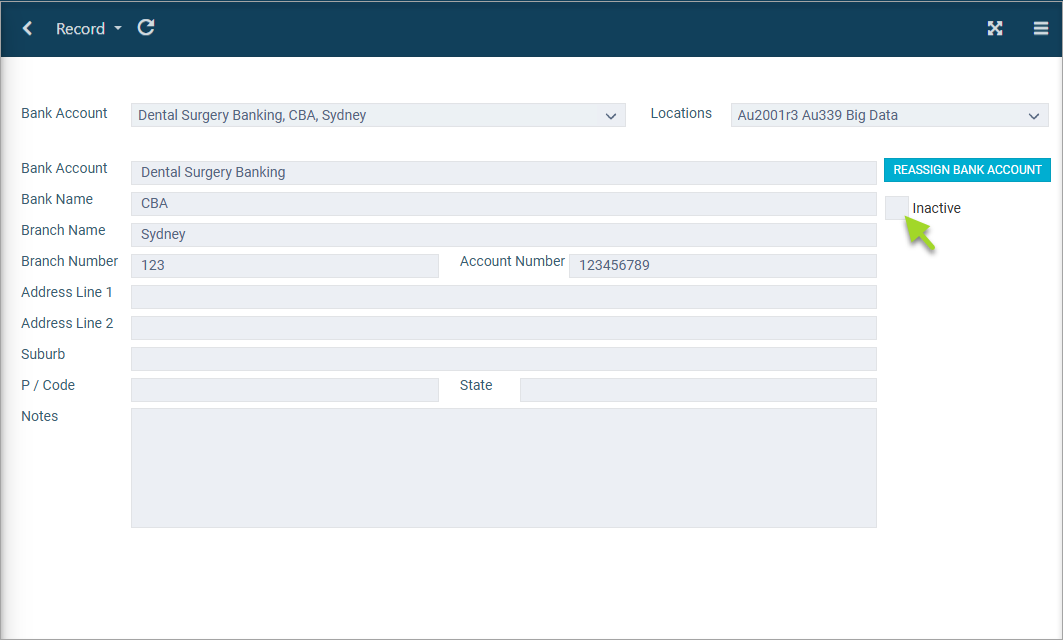Screen dimensions: 1063x640
Task: Click the Record dropdown caret
Action: pyautogui.click(x=118, y=29)
